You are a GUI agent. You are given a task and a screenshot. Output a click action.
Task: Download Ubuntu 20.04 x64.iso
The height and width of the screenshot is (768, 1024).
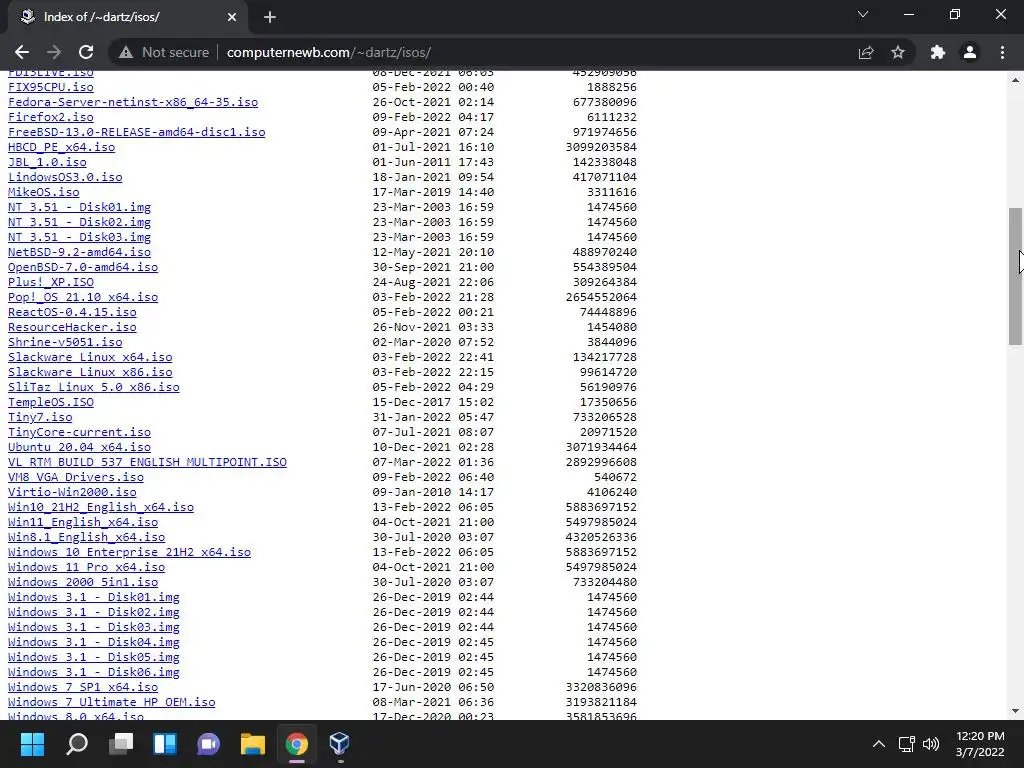79,447
